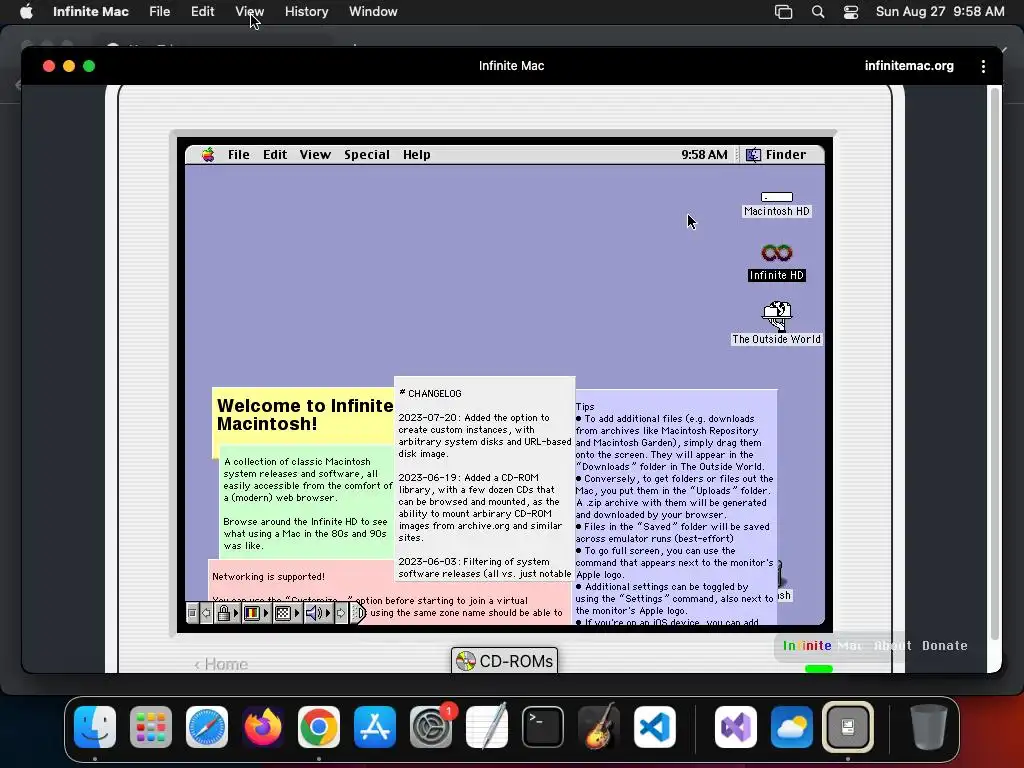Open Visual Studio Code from the Dock
The height and width of the screenshot is (768, 1024).
[x=655, y=727]
